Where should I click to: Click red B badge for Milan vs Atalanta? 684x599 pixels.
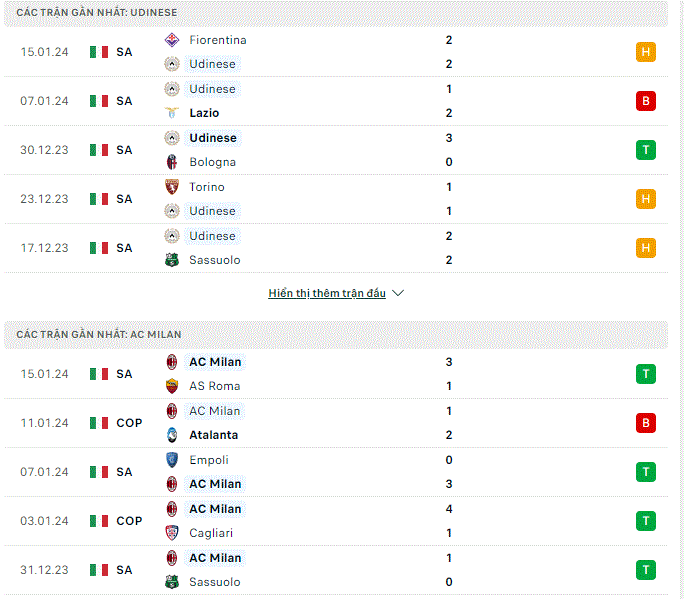(x=646, y=423)
